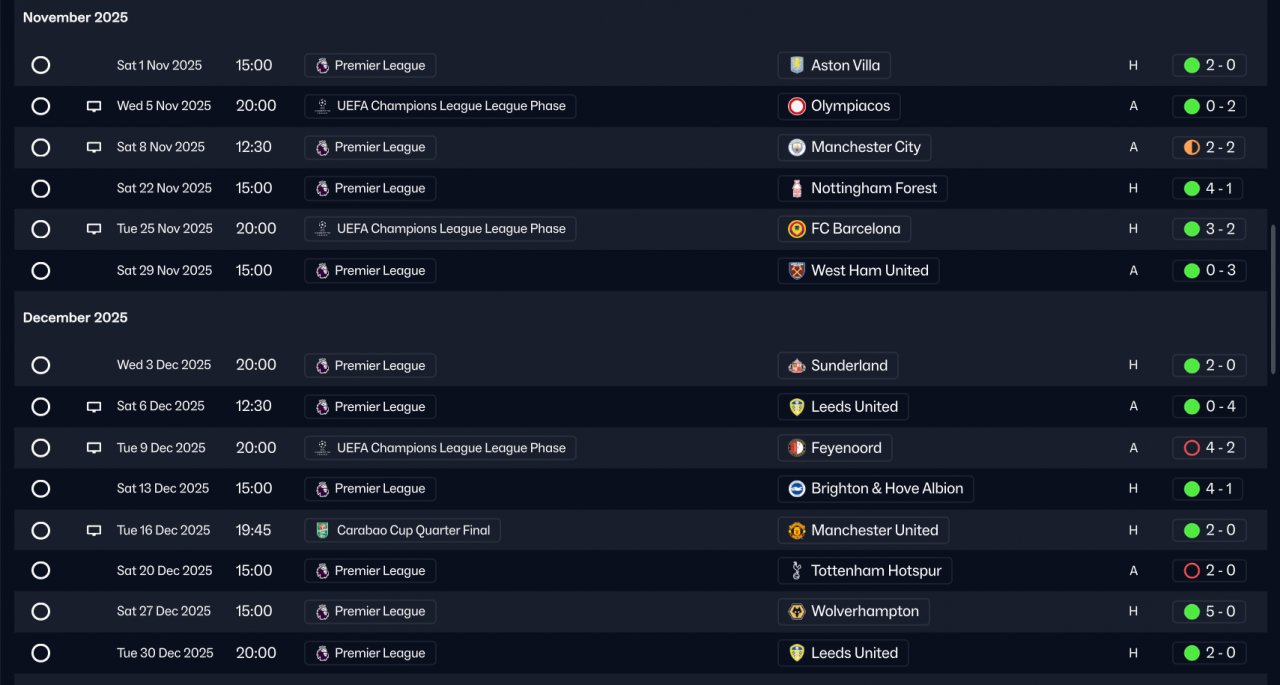Select radio circle for Wolverhampton fixture
1280x685 pixels.
[x=41, y=612]
